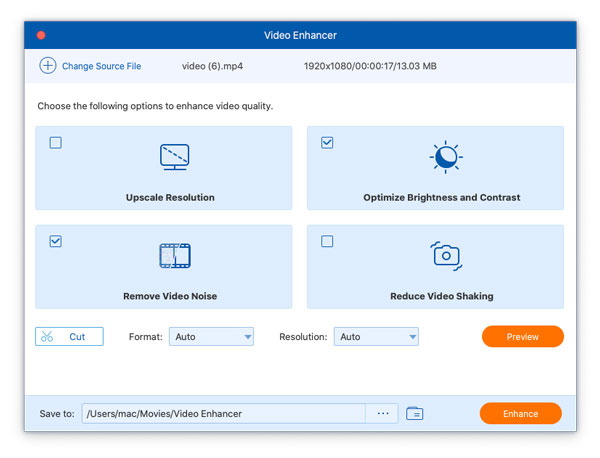This screenshot has width=600, height=458.
Task: Click the Change Source File link
Action: (101, 66)
